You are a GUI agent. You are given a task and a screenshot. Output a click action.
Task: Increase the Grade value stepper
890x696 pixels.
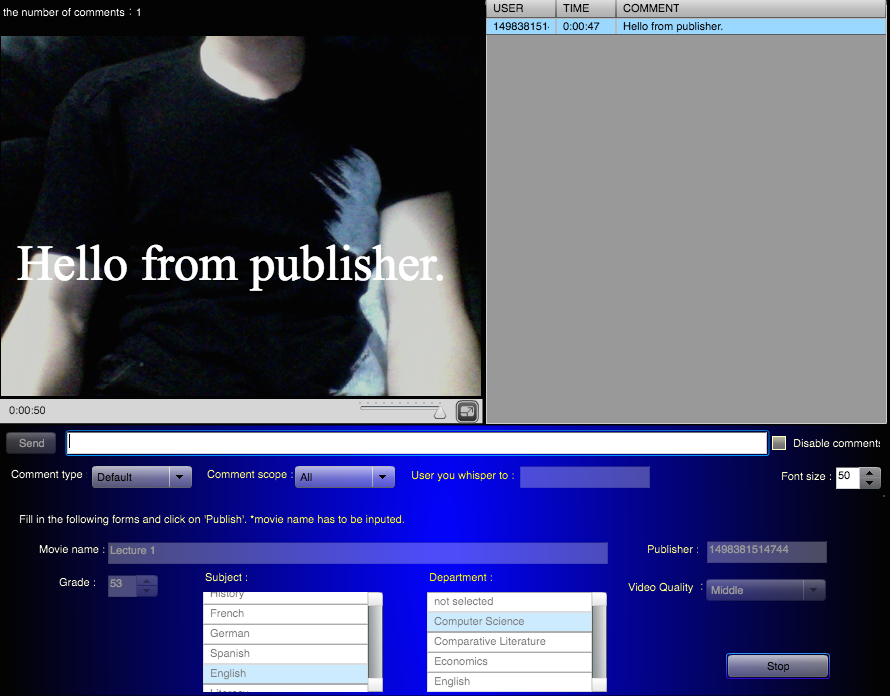pos(146,581)
